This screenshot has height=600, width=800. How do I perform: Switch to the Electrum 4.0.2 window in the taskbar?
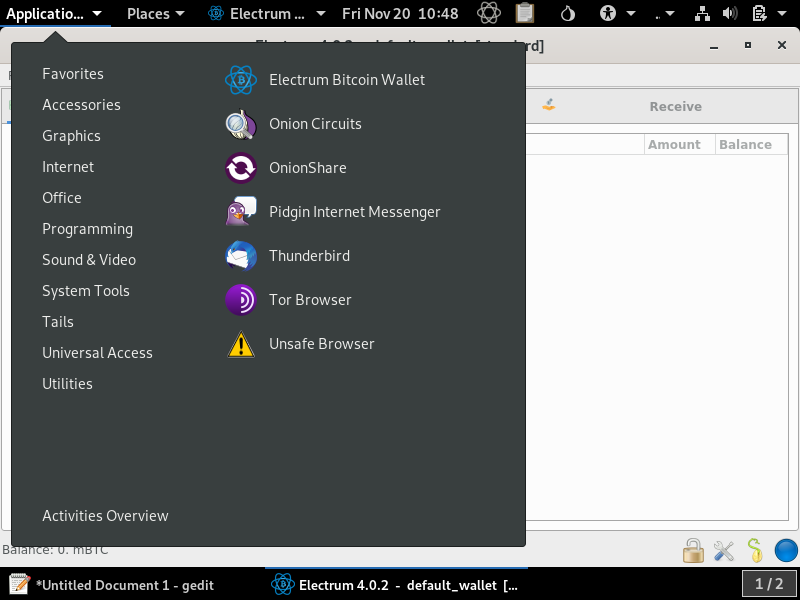click(396, 585)
